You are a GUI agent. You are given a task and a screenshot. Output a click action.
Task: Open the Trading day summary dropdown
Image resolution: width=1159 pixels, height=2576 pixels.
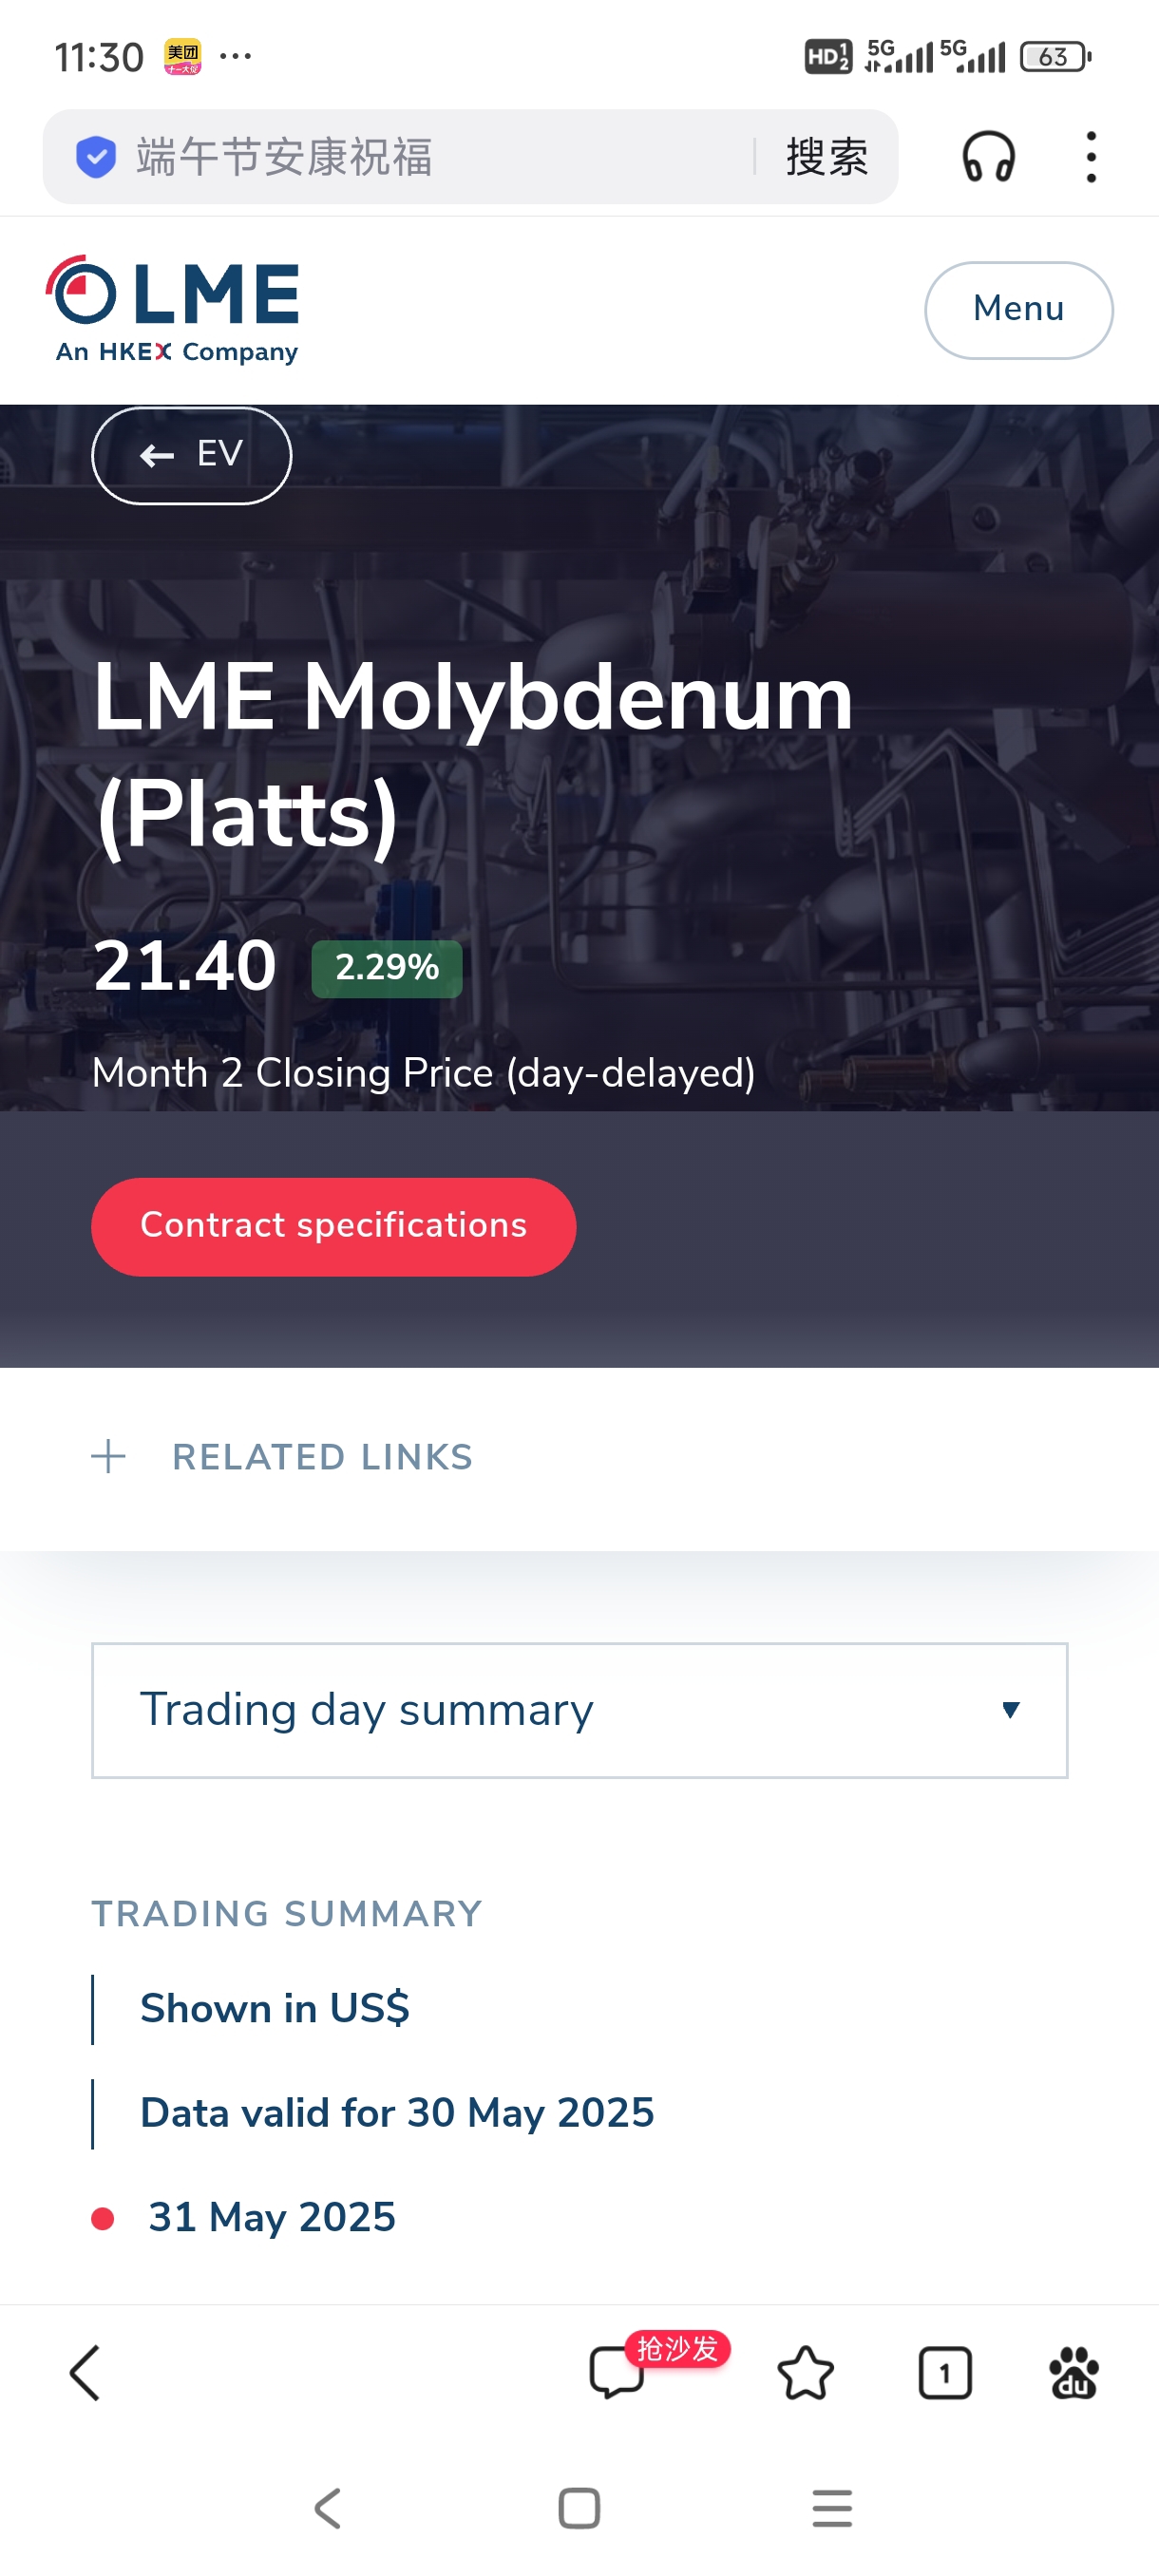pyautogui.click(x=579, y=1710)
